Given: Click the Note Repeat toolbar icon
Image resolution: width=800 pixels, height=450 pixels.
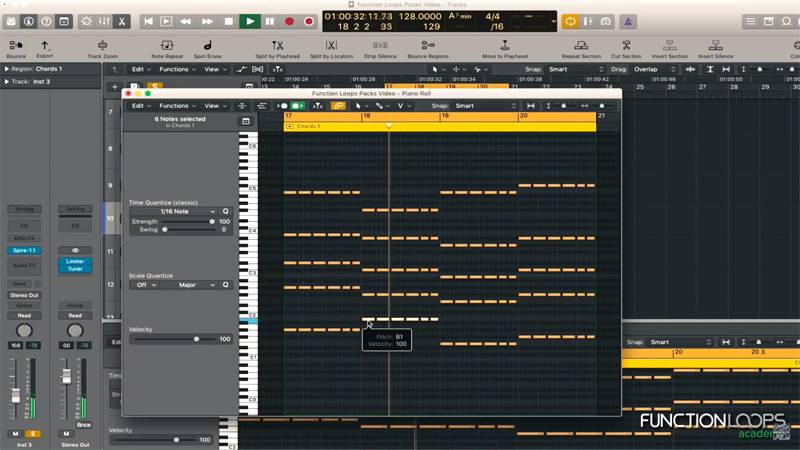Looking at the screenshot, I should [x=165, y=46].
